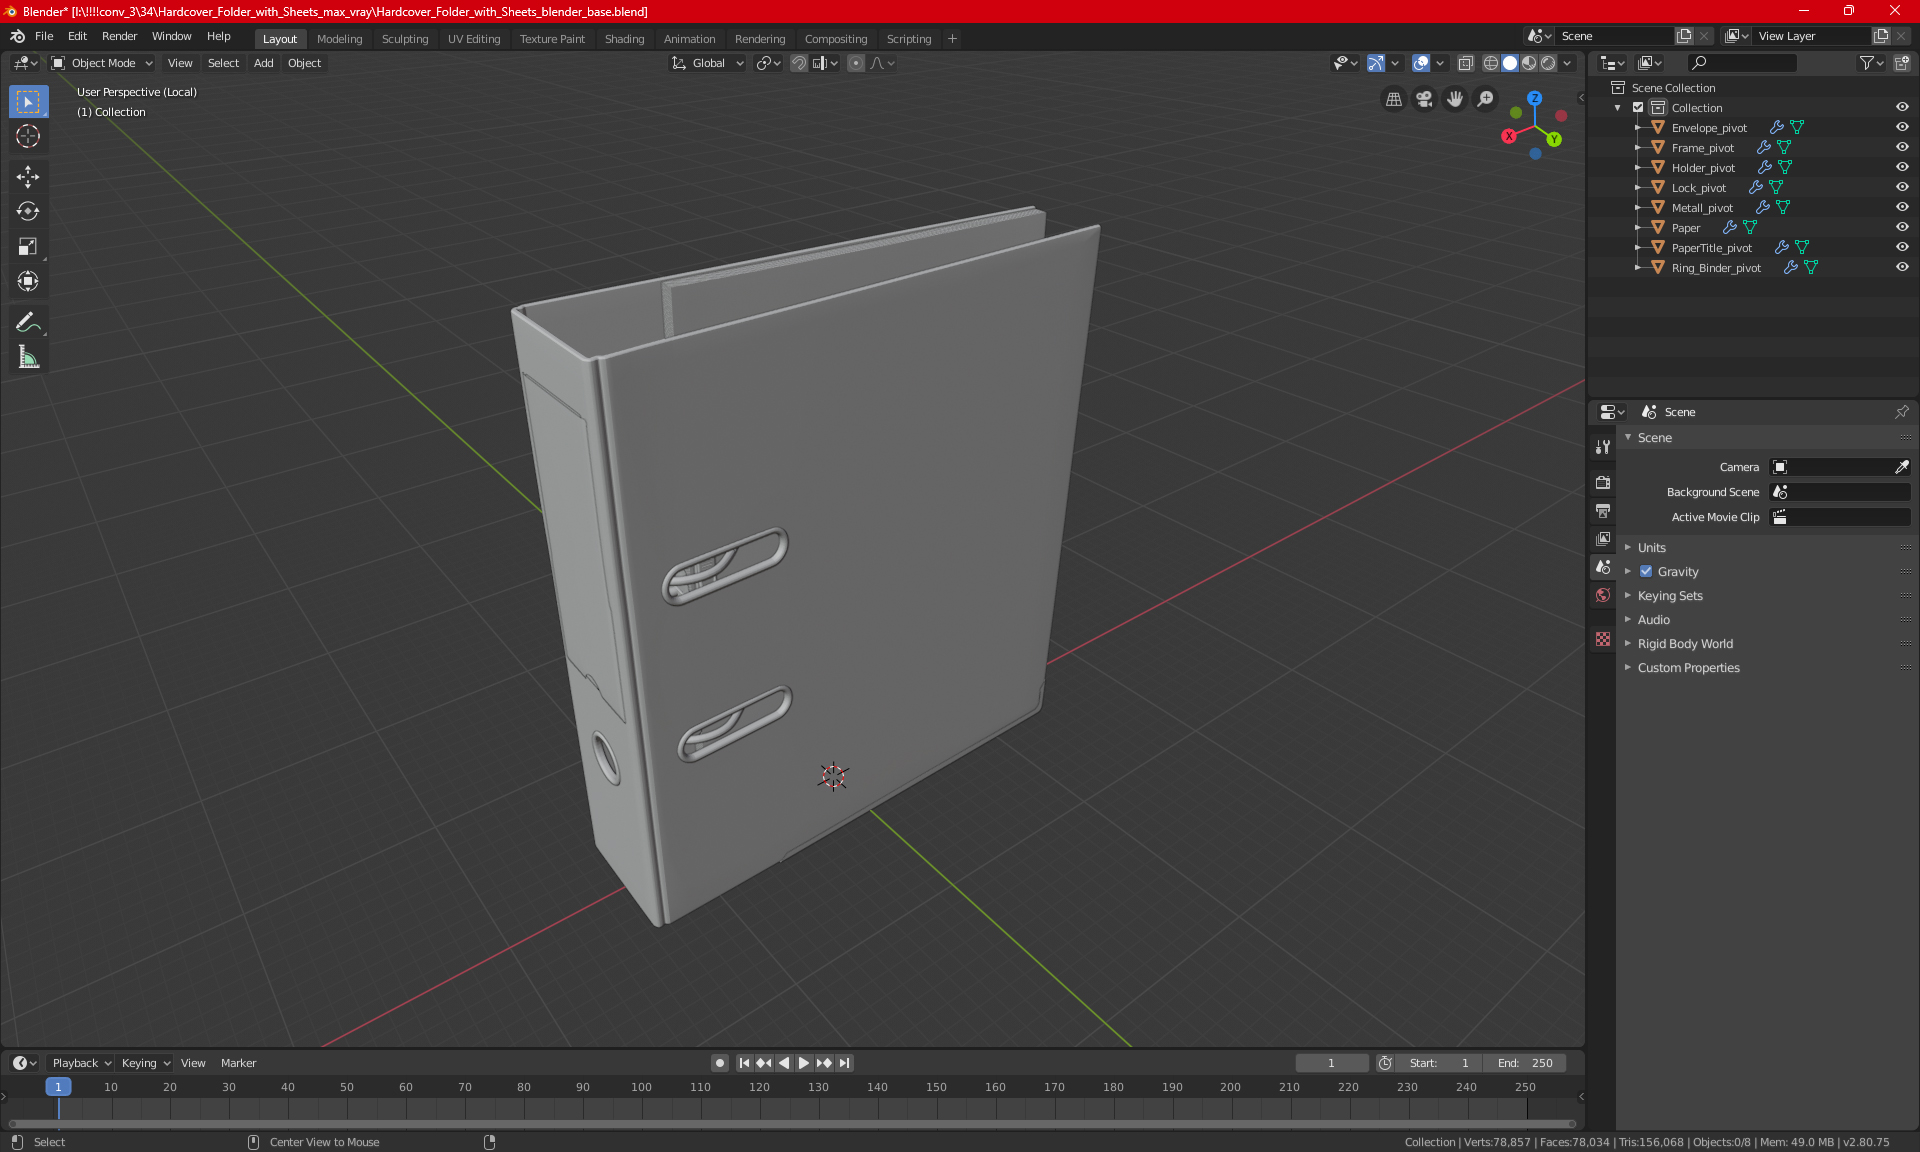Switch to wireframe viewport shading
The image size is (1920, 1152).
[x=1490, y=63]
